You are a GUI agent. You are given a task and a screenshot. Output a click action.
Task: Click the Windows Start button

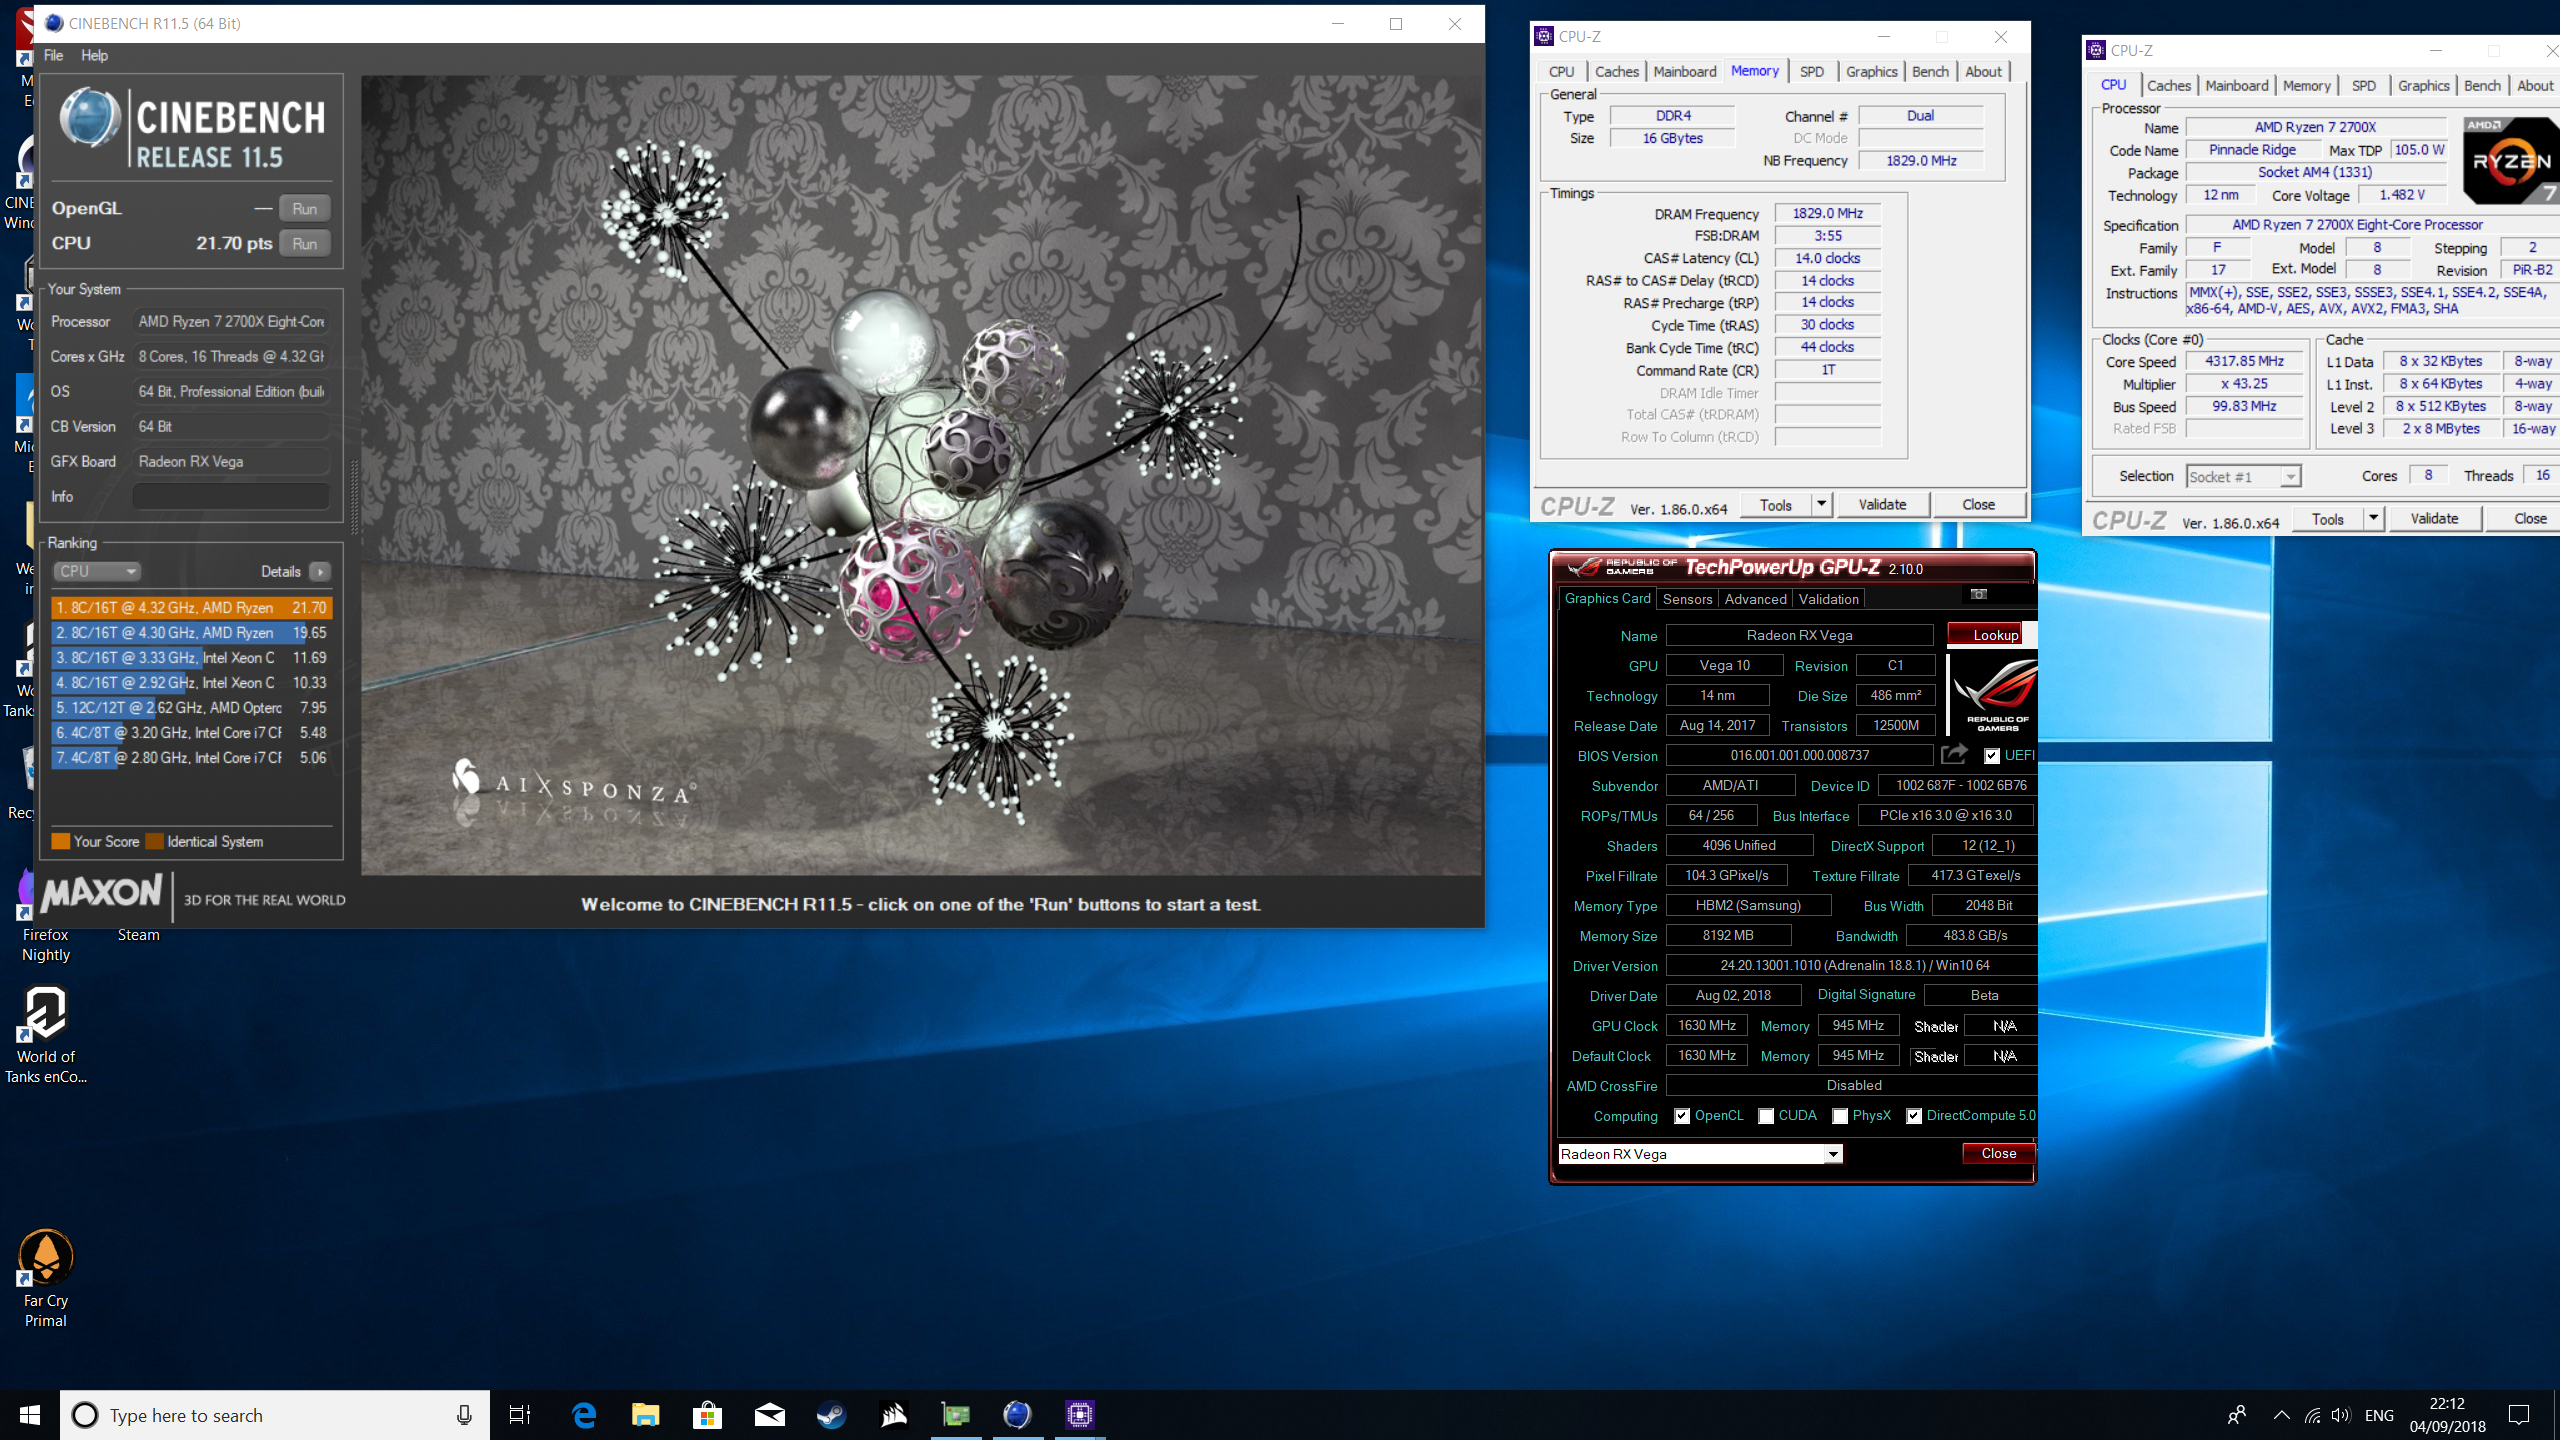tap(30, 1415)
